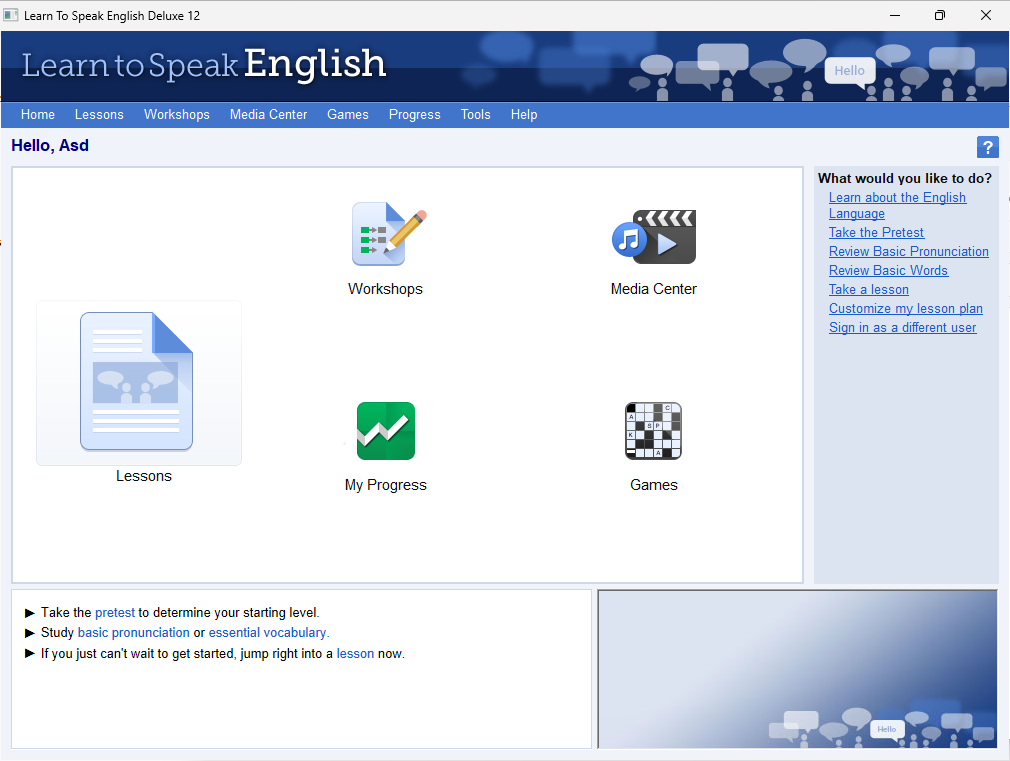Close the Learn To Speak English window

point(986,15)
